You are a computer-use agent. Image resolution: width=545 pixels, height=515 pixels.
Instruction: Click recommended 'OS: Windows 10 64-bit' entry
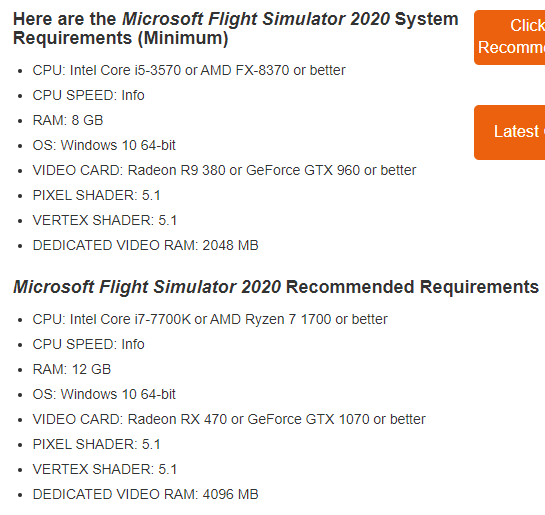pyautogui.click(x=104, y=394)
